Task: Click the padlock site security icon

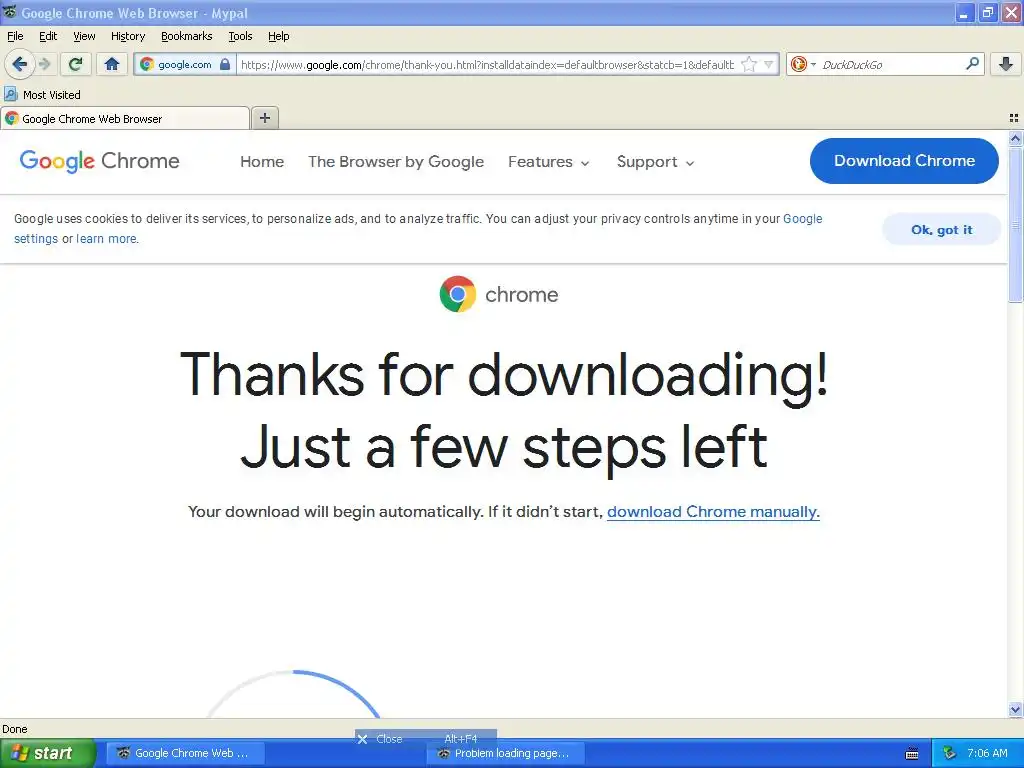Action: tap(225, 64)
